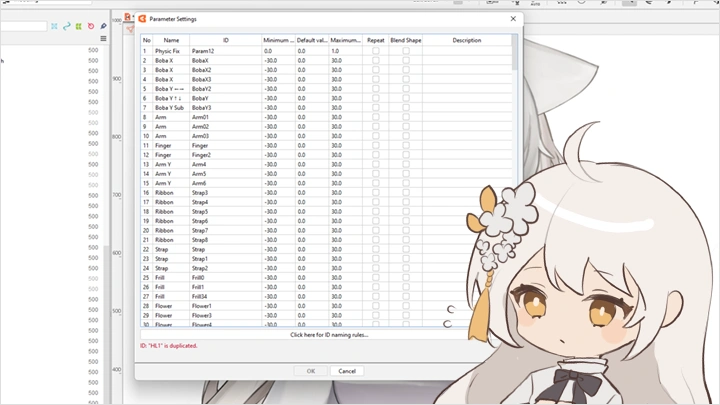Click the curved arrow icon in left panel toolbar
Viewport: 720px width, 405px height.
pyautogui.click(x=67, y=26)
